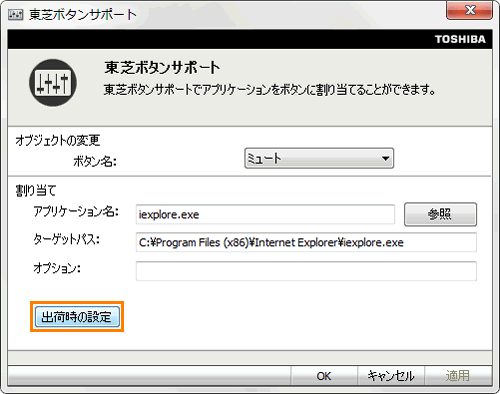
Task: Click the アプリケーション名 field with iexplore.exe
Action: click(265, 214)
